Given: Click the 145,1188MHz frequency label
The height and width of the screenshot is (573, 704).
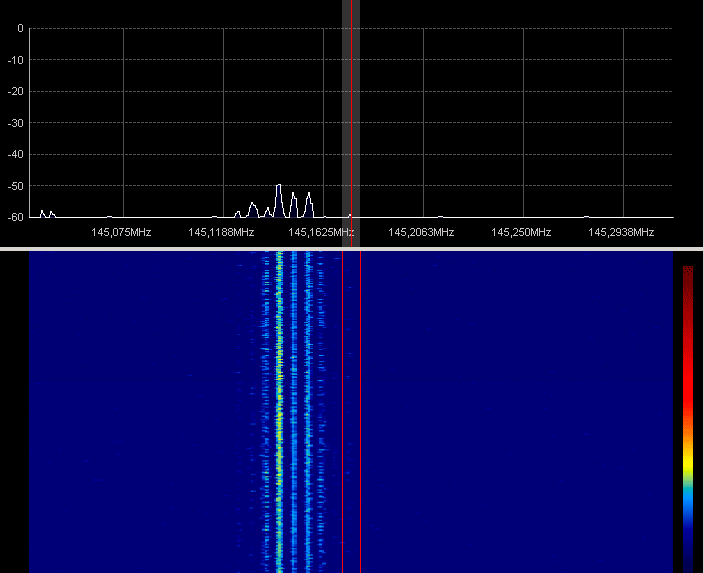Looking at the screenshot, I should 220,232.
